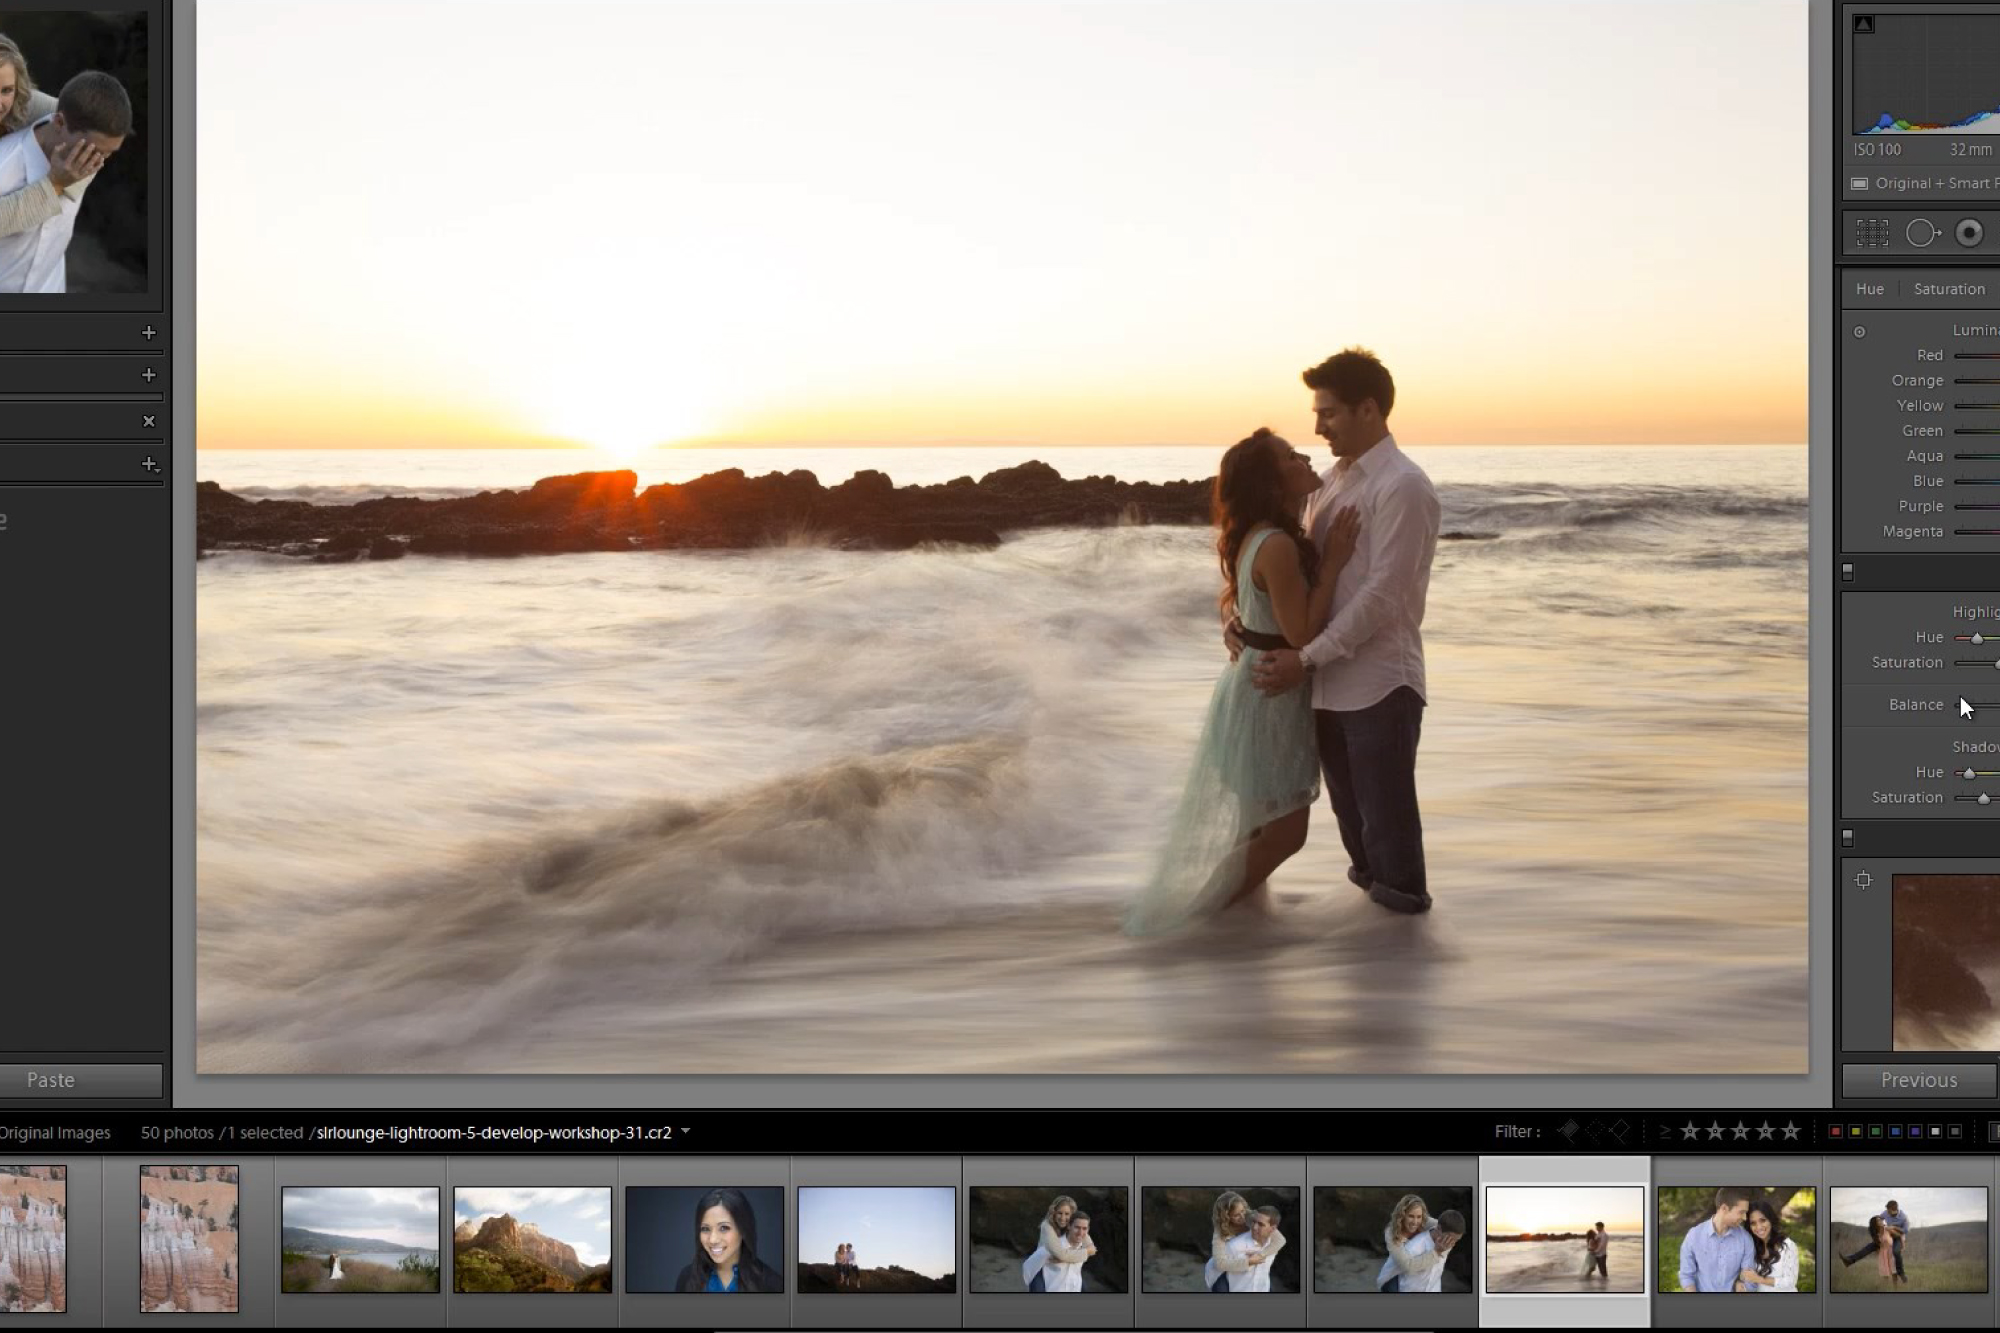Filter by flagged photos flag icon
The image size is (2000, 1333).
[1569, 1131]
